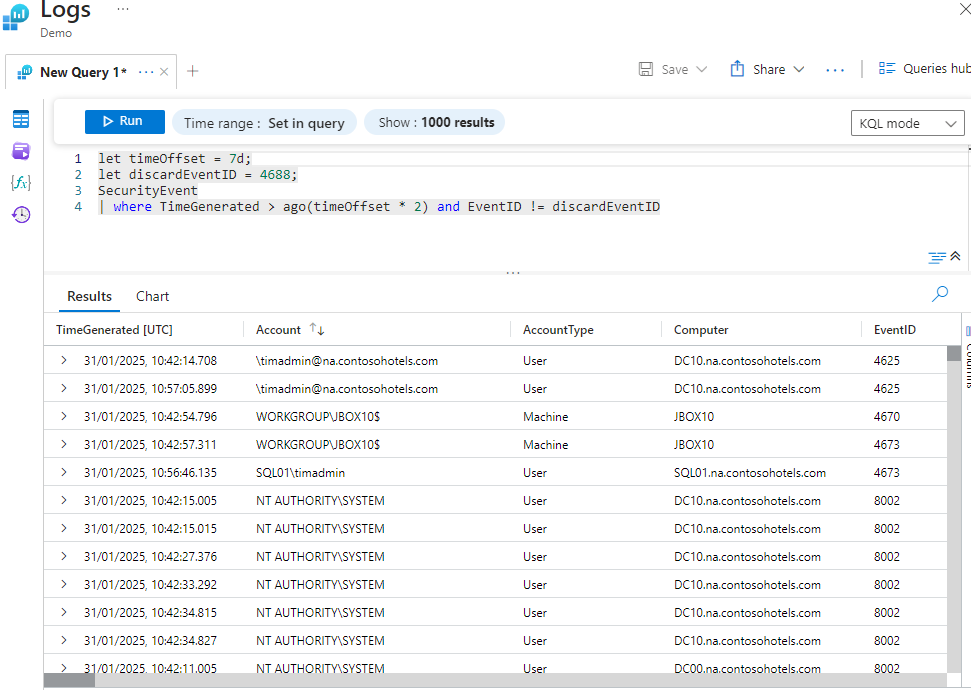Open the Query history clock icon
This screenshot has height=690, width=971.
click(21, 214)
